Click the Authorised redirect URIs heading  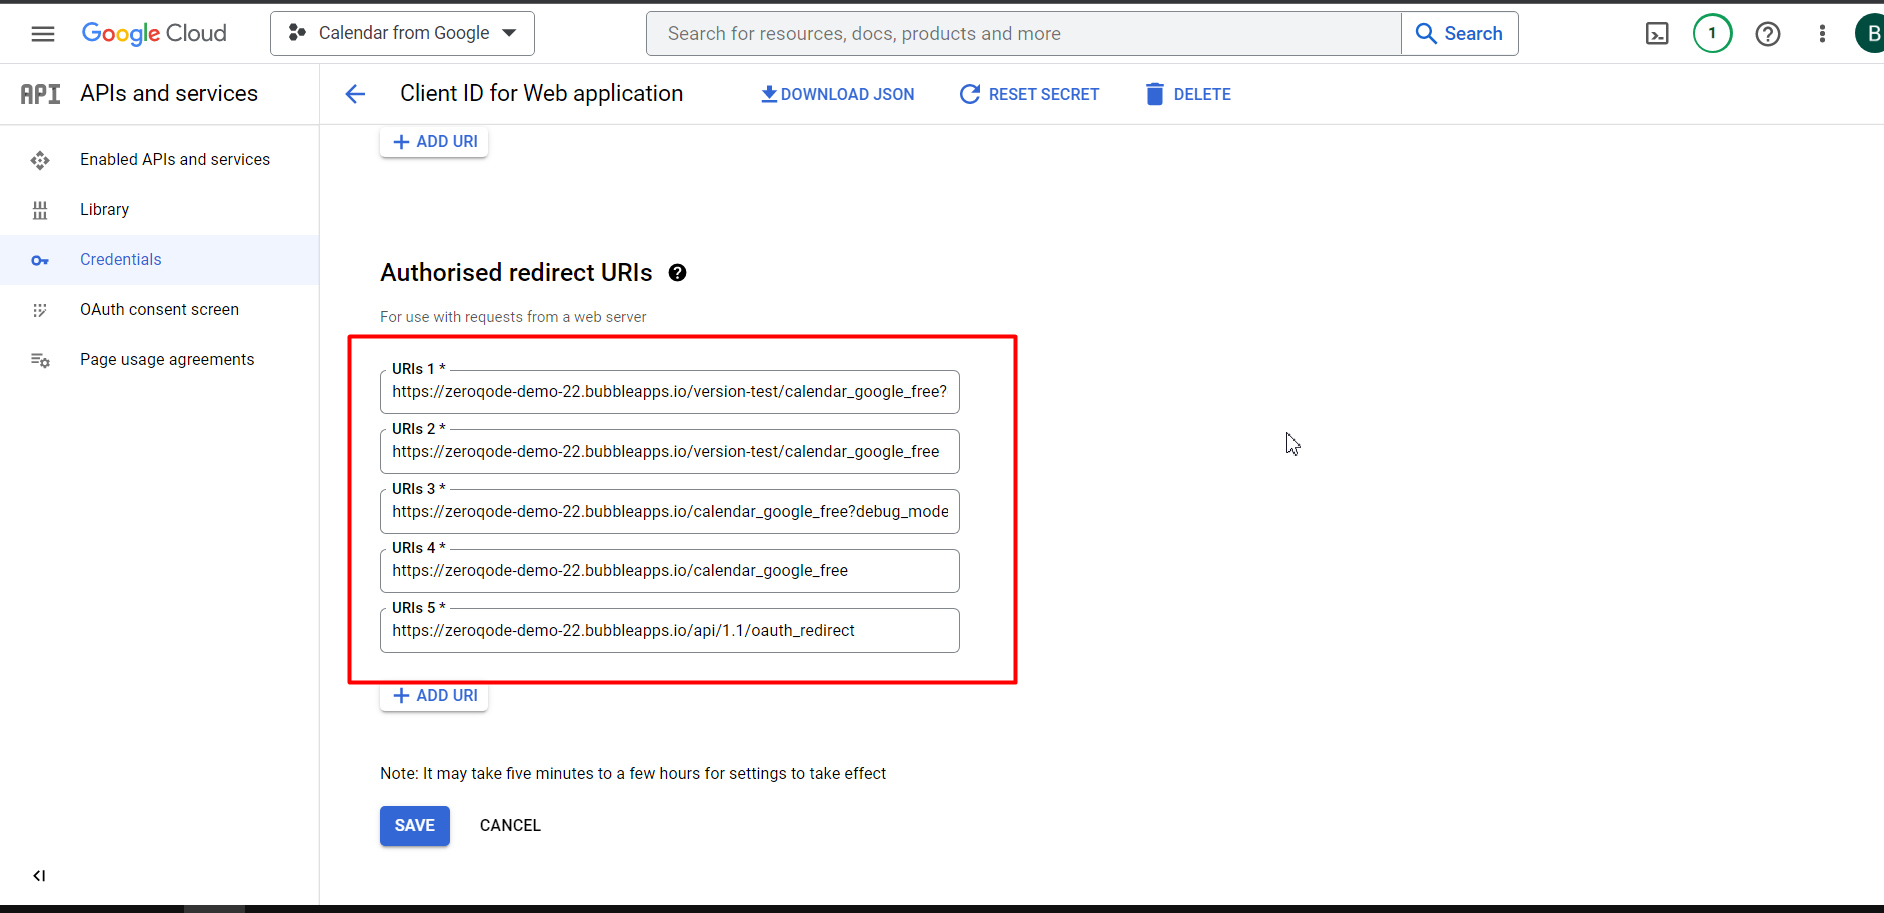(516, 273)
